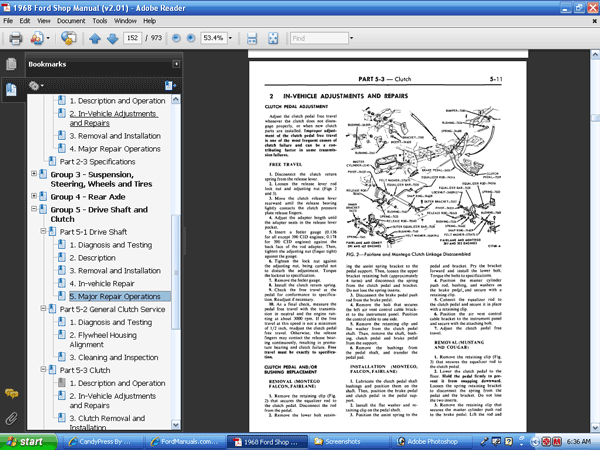Screen dimensions: 600x450
Task: Open the 53.4% zoom level dropdown
Action: coord(230,38)
